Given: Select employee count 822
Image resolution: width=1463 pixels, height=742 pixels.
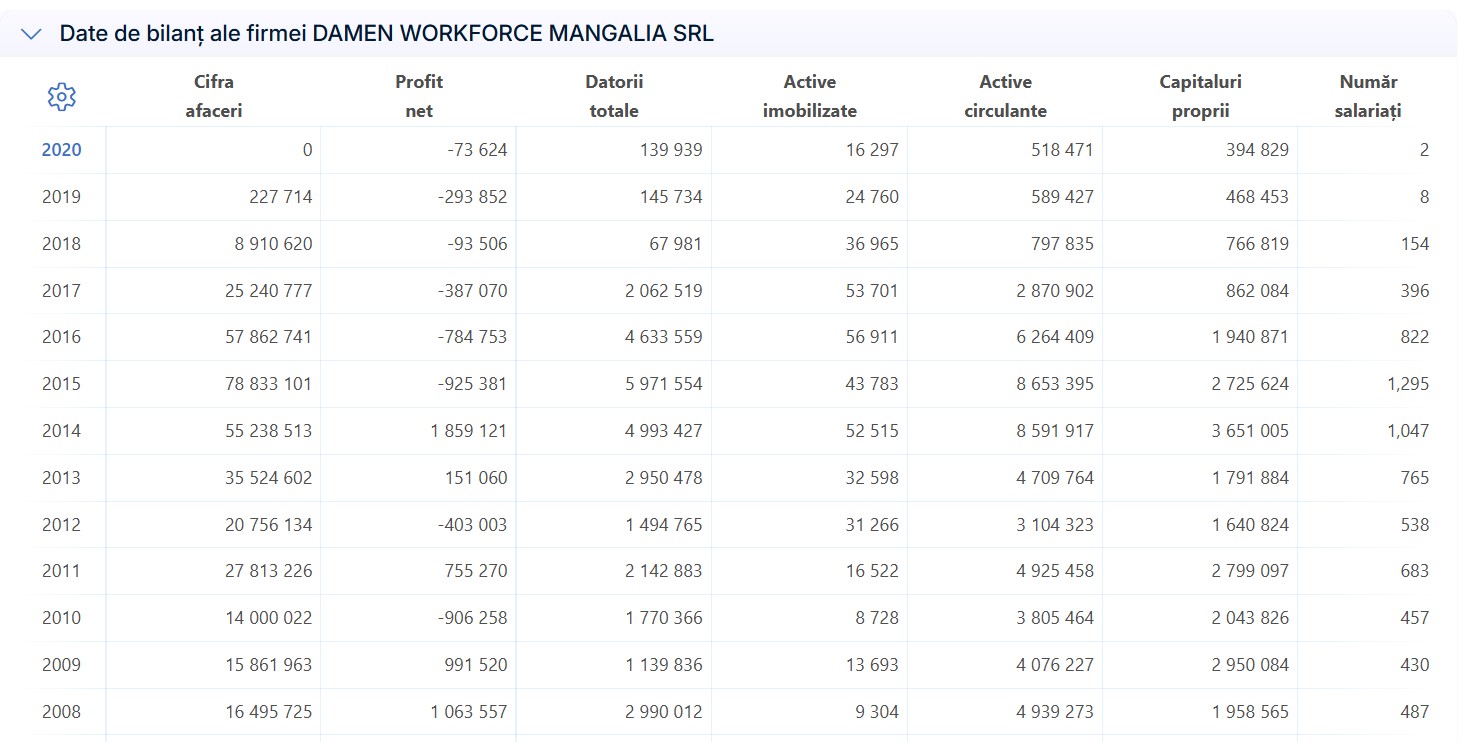Looking at the screenshot, I should click(1415, 337).
